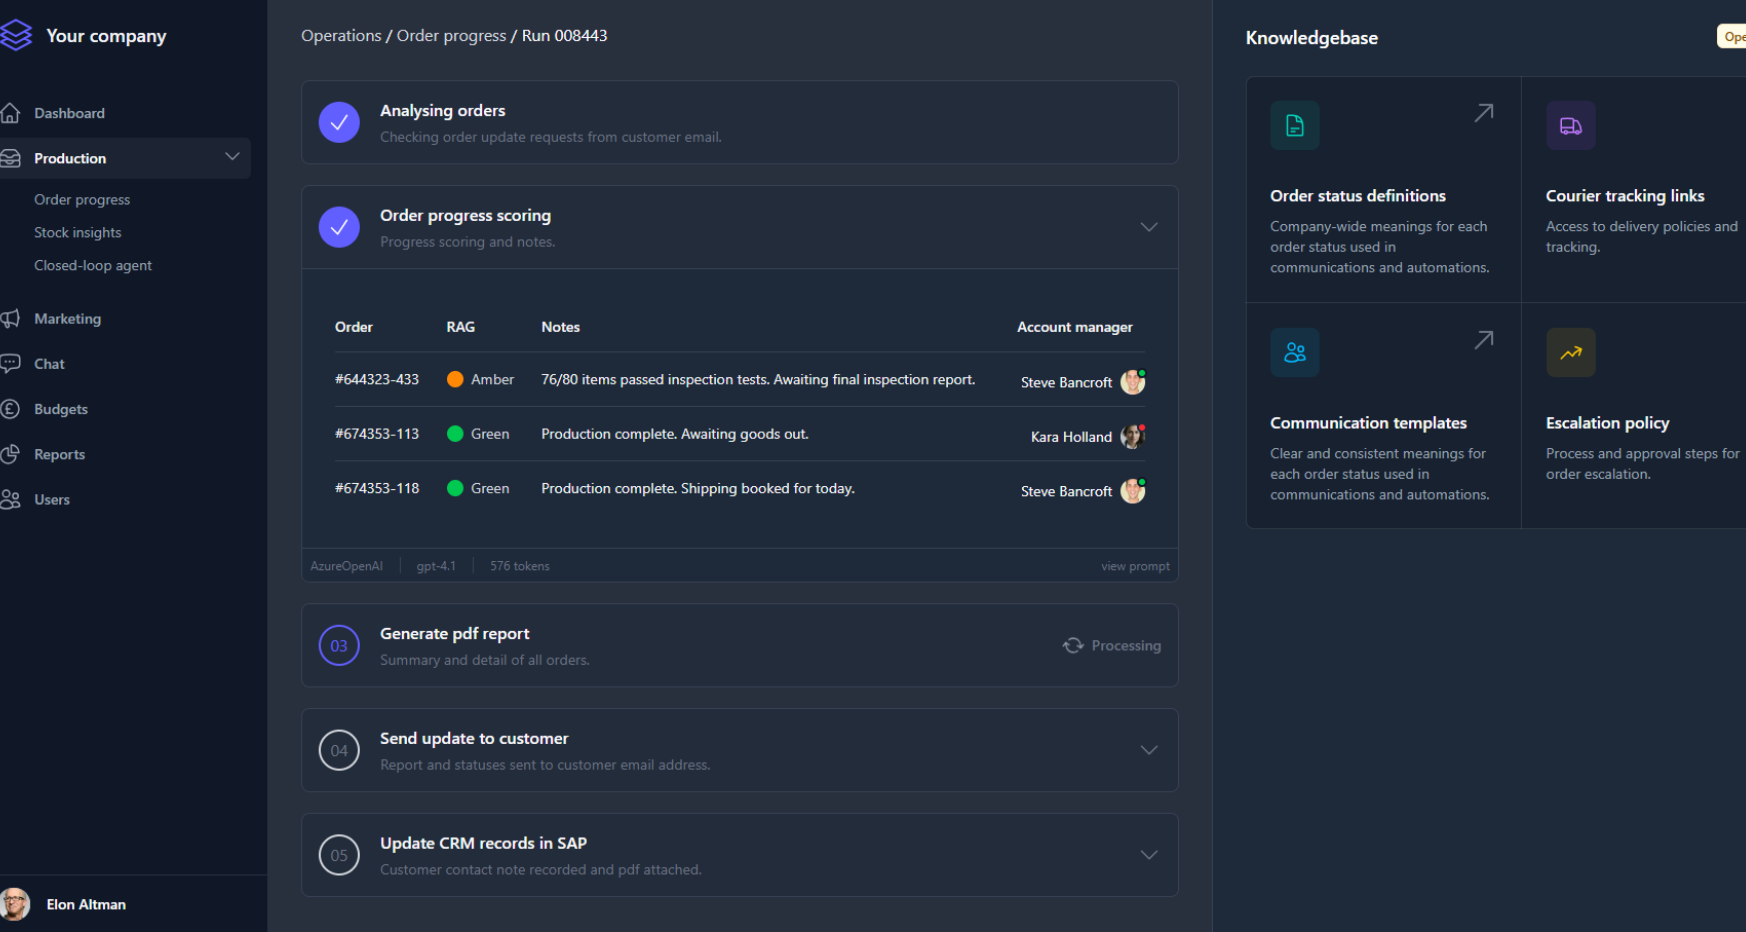Open the Order status definitions document icon
This screenshot has height=932, width=1746.
point(1294,126)
